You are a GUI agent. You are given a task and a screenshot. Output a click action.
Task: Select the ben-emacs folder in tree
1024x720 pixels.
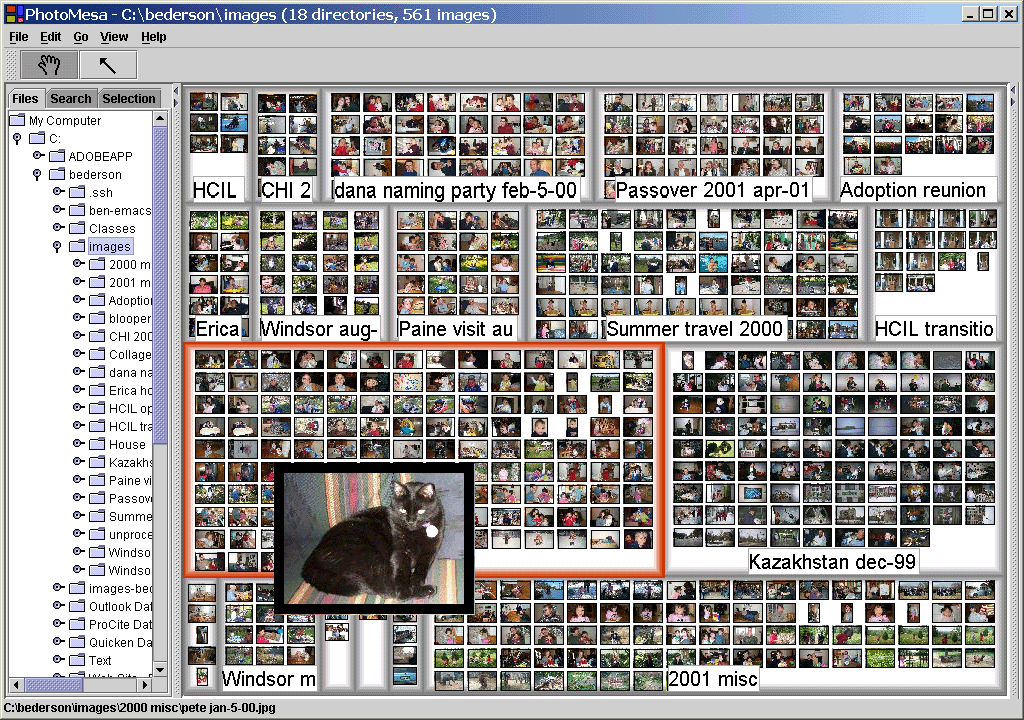pyautogui.click(x=118, y=210)
